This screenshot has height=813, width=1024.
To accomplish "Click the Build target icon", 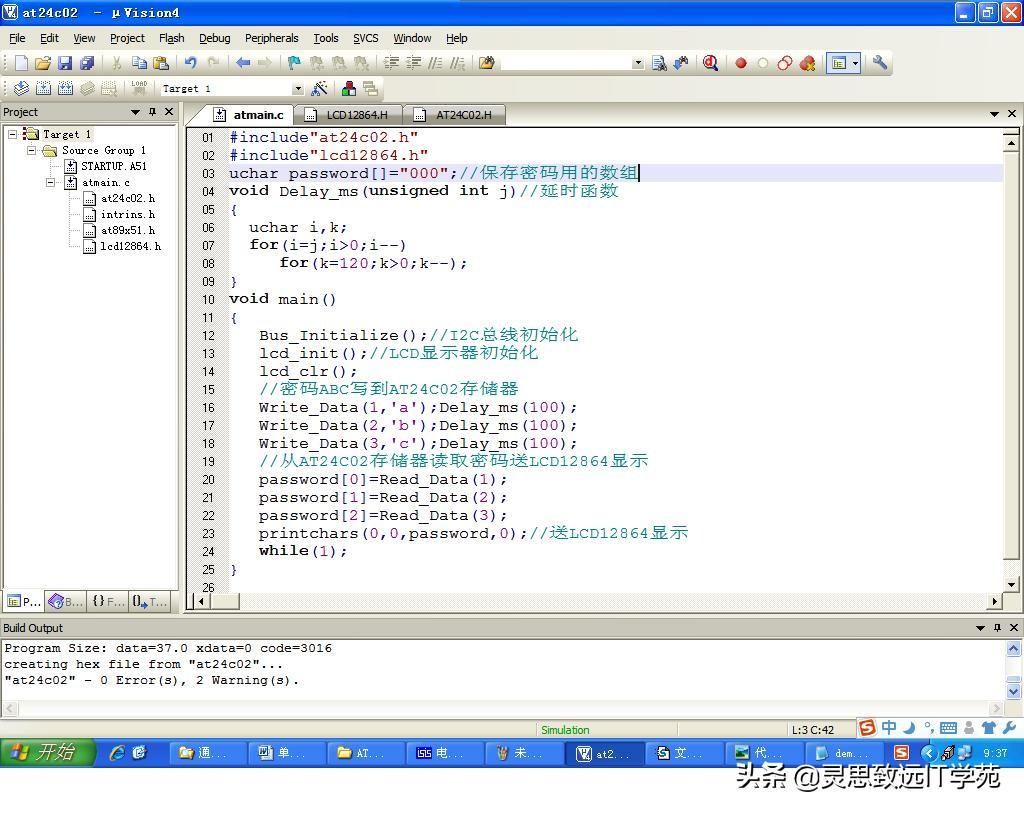I will (43, 89).
